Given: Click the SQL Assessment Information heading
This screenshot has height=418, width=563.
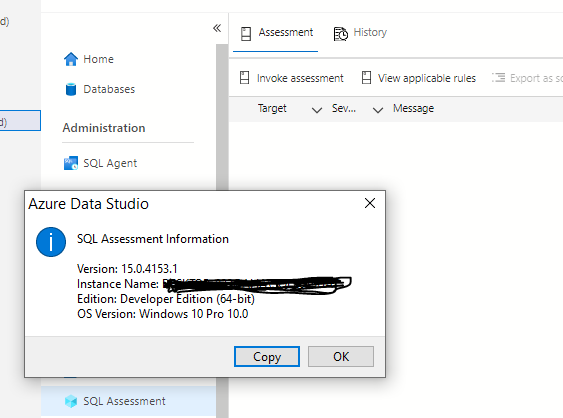Looking at the screenshot, I should pyautogui.click(x=153, y=239).
